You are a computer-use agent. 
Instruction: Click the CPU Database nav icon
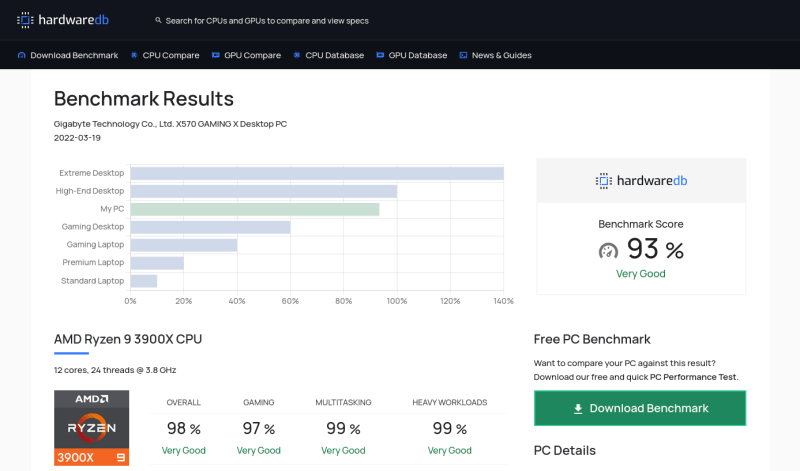pyautogui.click(x=296, y=55)
